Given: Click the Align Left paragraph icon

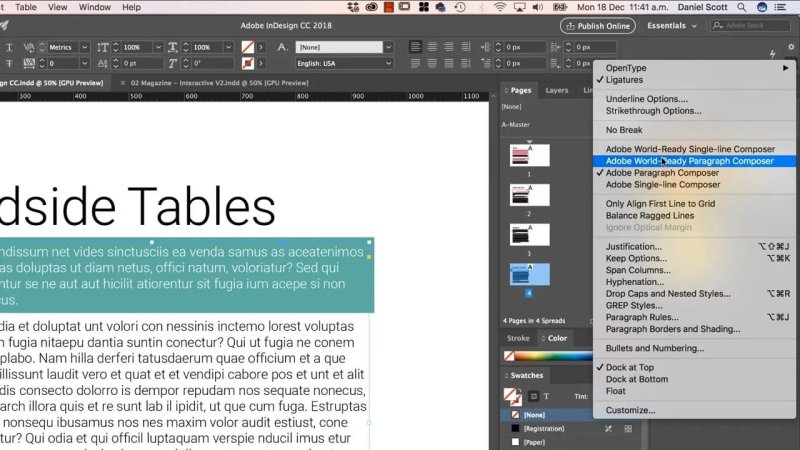Looking at the screenshot, I should click(415, 47).
